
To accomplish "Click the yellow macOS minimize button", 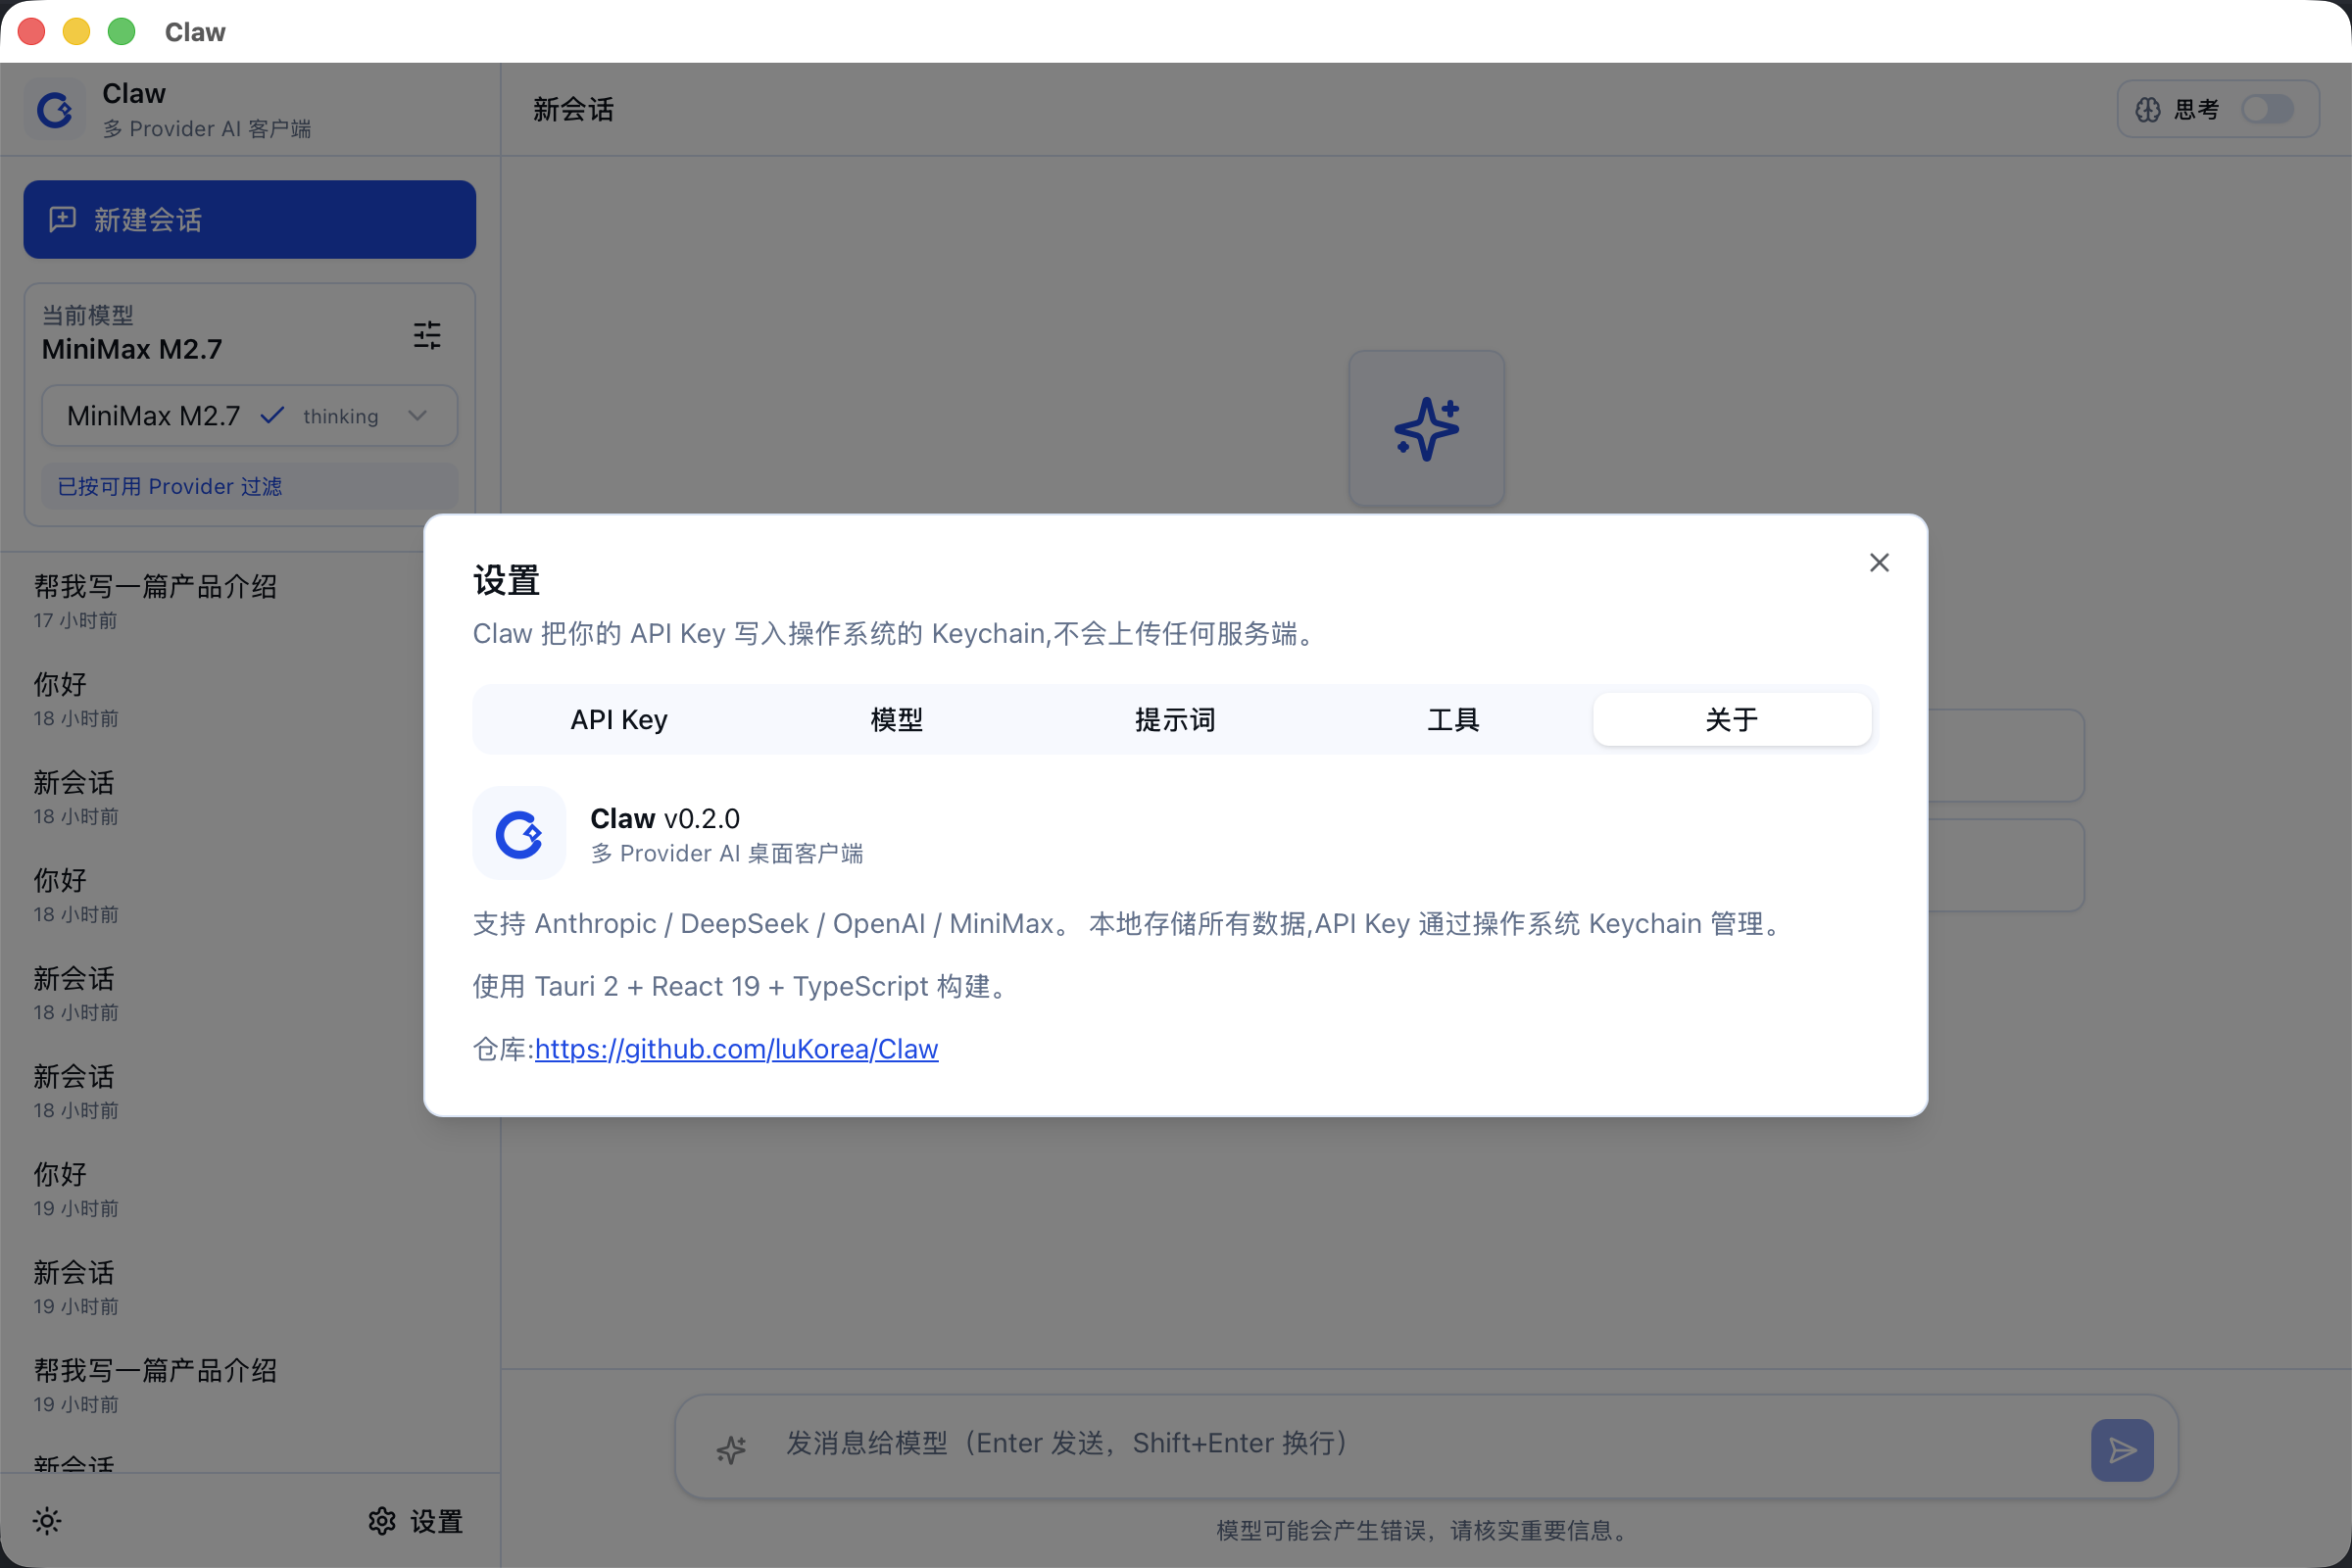I will 76,32.
